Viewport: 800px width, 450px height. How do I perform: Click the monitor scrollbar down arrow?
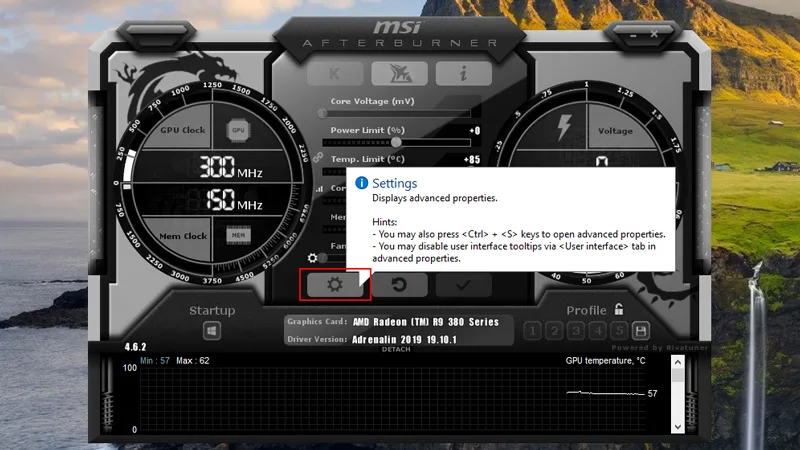(678, 427)
